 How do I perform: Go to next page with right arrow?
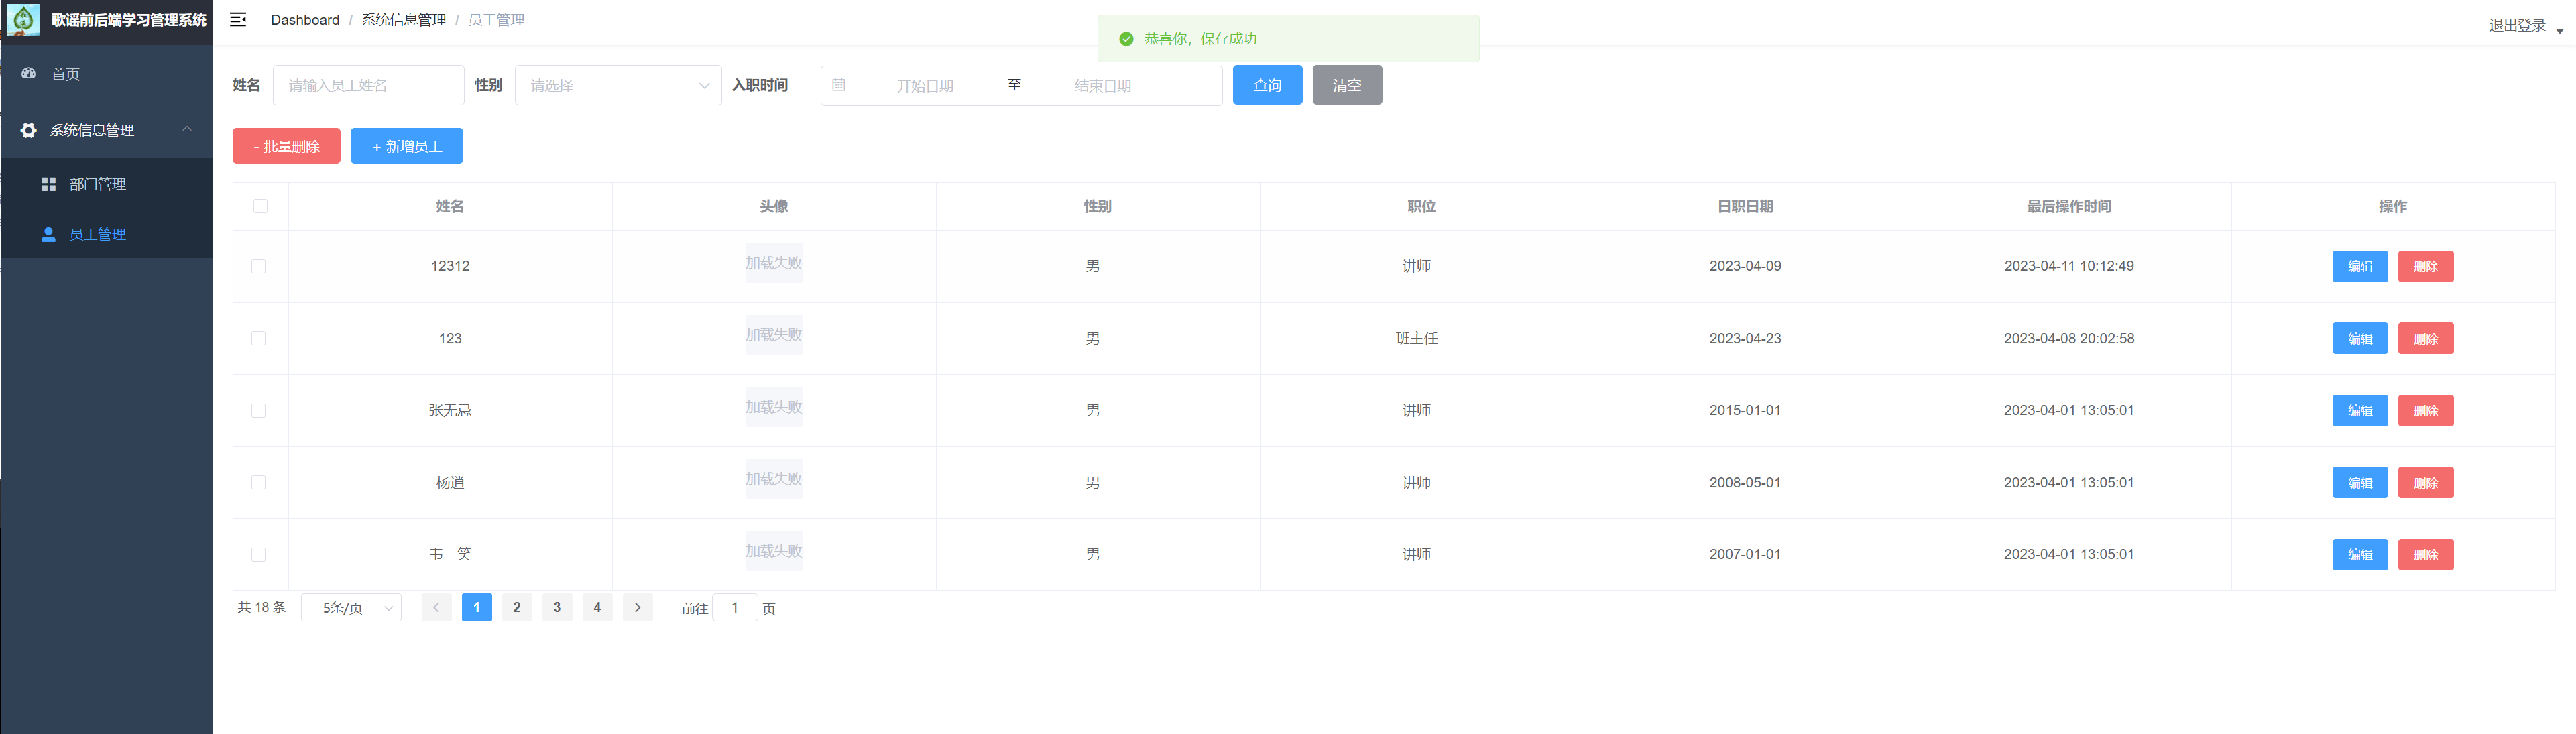(637, 607)
